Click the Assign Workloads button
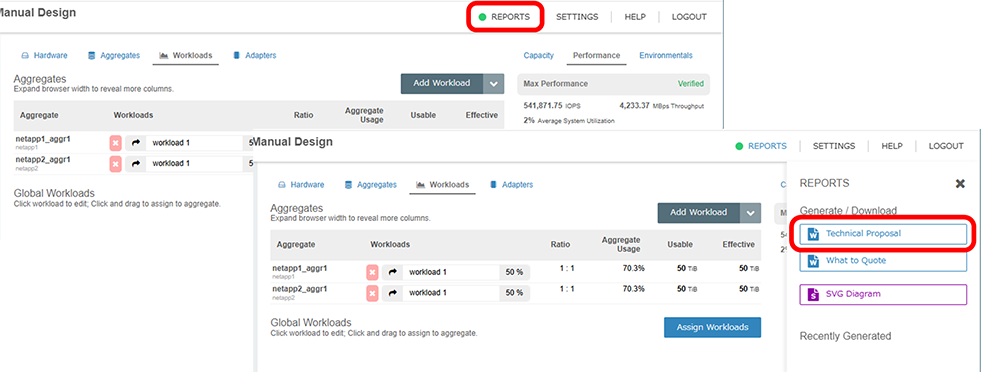981x372 pixels. [713, 328]
